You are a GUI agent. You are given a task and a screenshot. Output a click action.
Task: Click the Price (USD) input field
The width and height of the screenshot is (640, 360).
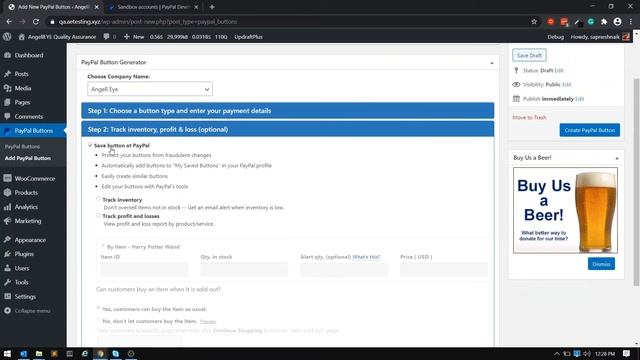tap(444, 269)
